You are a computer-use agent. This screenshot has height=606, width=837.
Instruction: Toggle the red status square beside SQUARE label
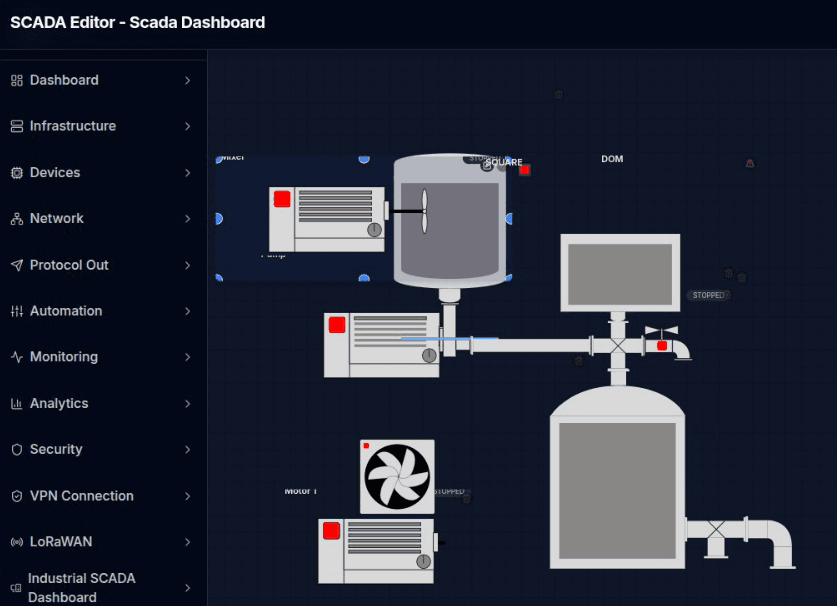pos(525,170)
